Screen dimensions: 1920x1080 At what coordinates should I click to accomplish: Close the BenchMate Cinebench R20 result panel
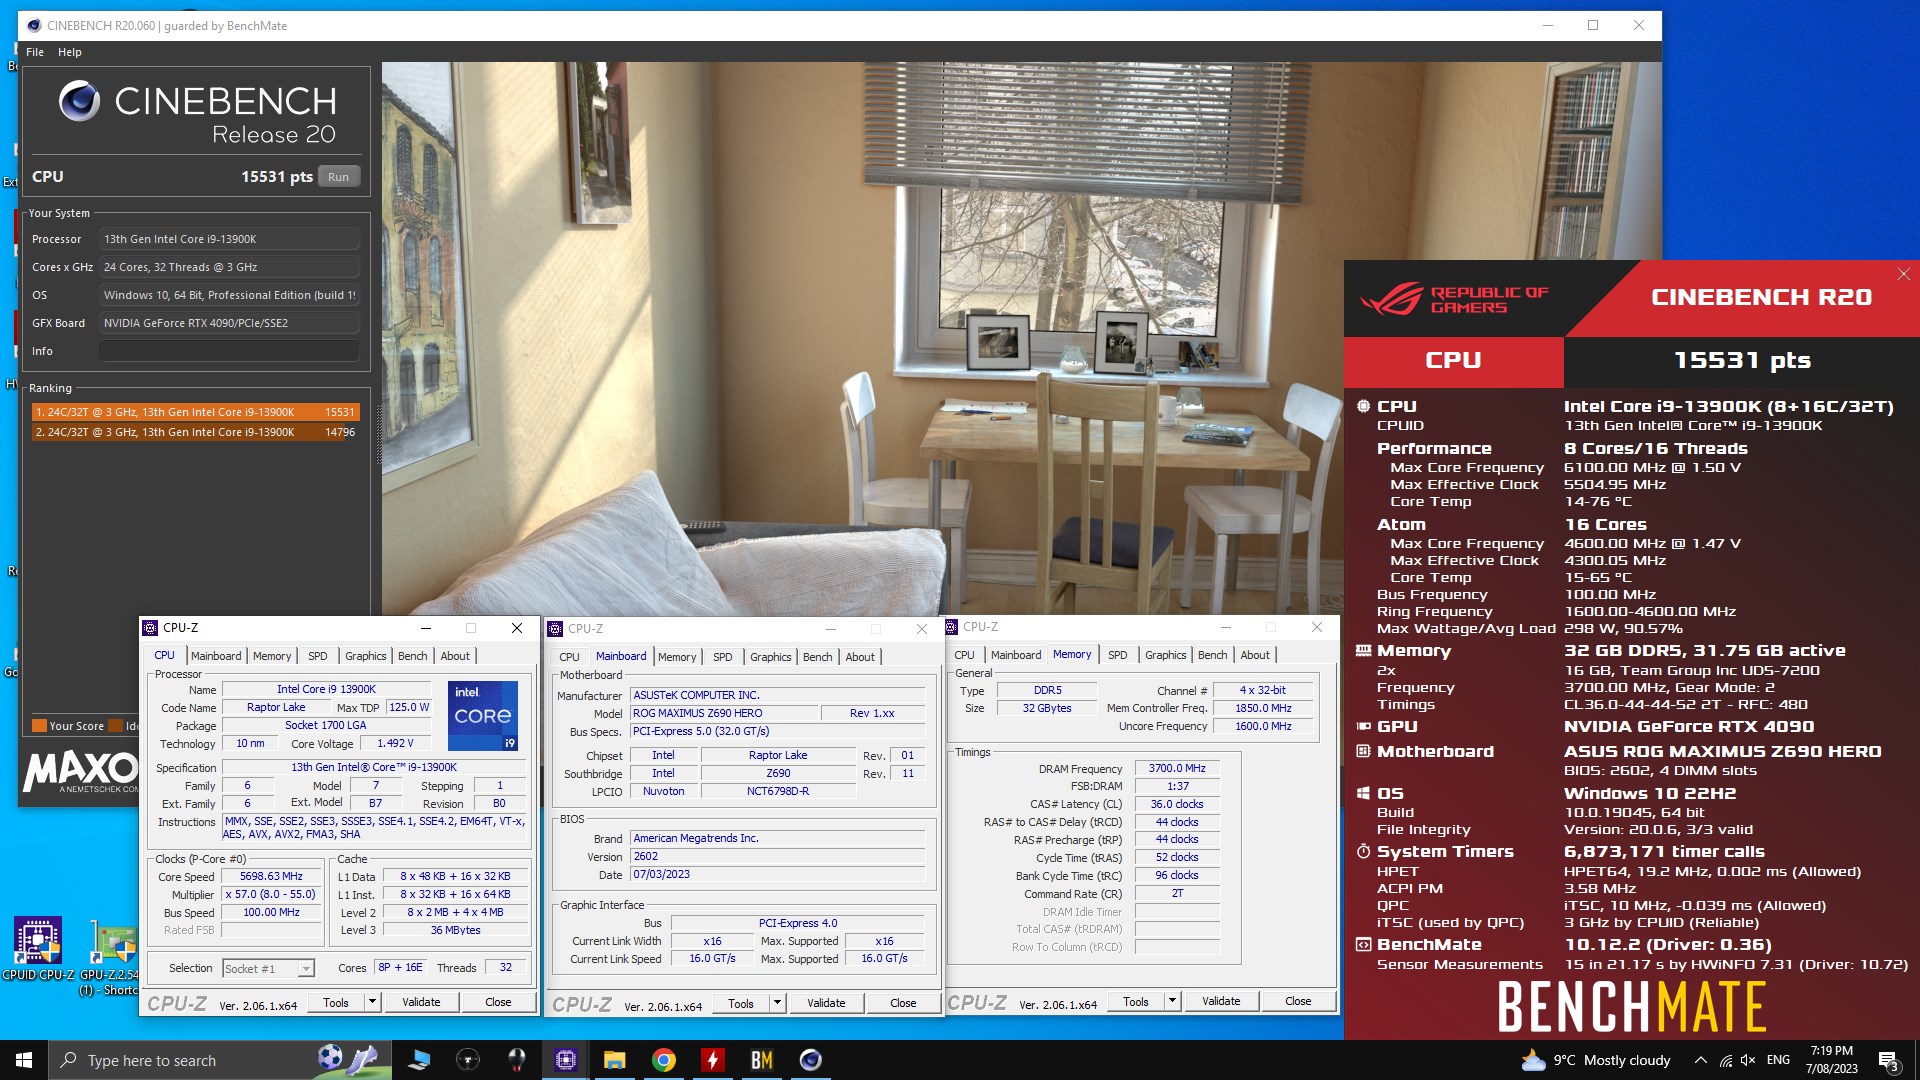[1904, 274]
